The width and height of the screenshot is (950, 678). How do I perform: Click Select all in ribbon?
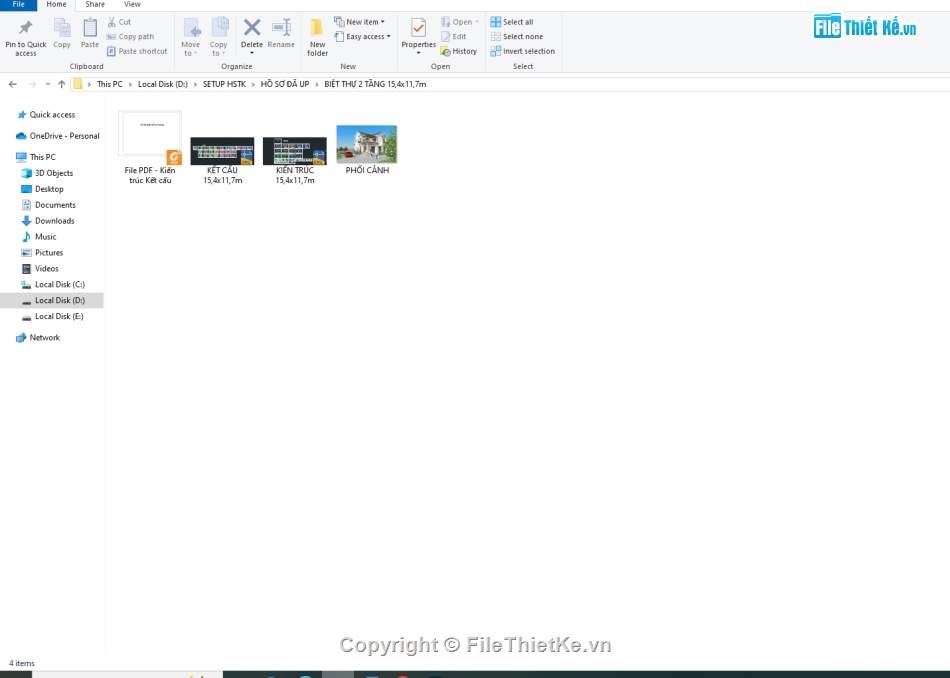coord(512,22)
